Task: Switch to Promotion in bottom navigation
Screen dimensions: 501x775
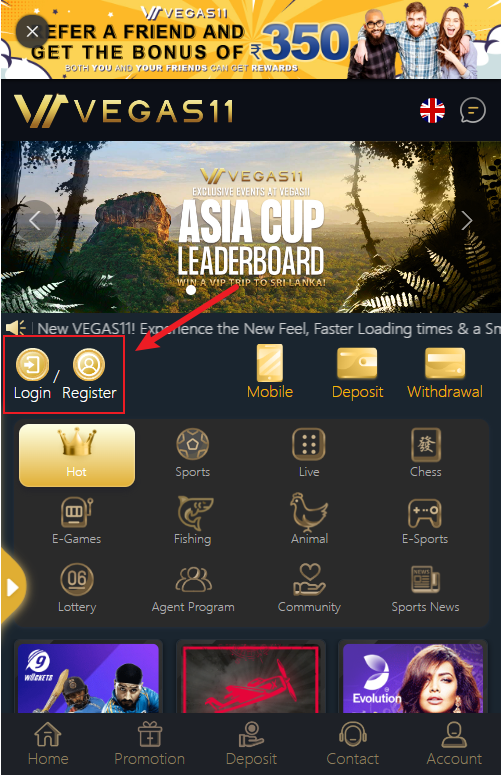Action: 149,744
